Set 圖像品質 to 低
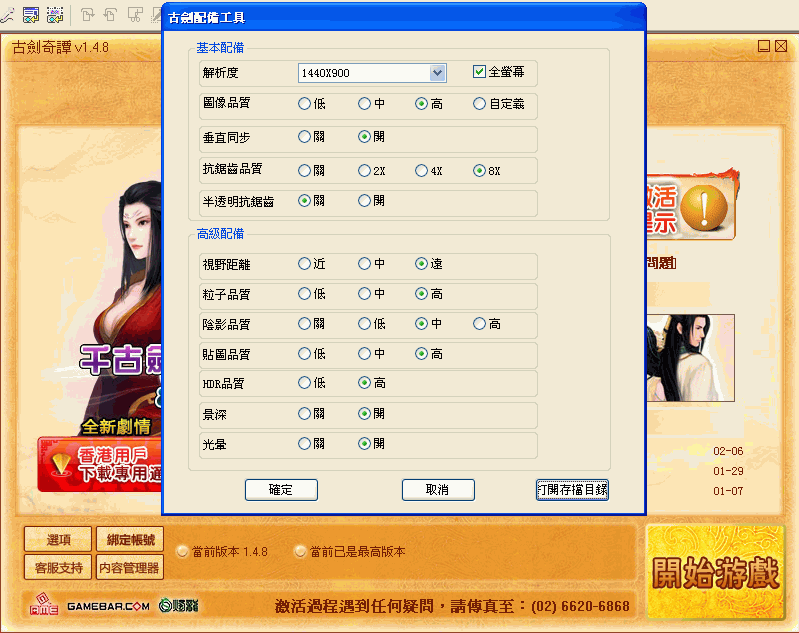Screen dimensions: 799x633 pyautogui.click(x=304, y=104)
